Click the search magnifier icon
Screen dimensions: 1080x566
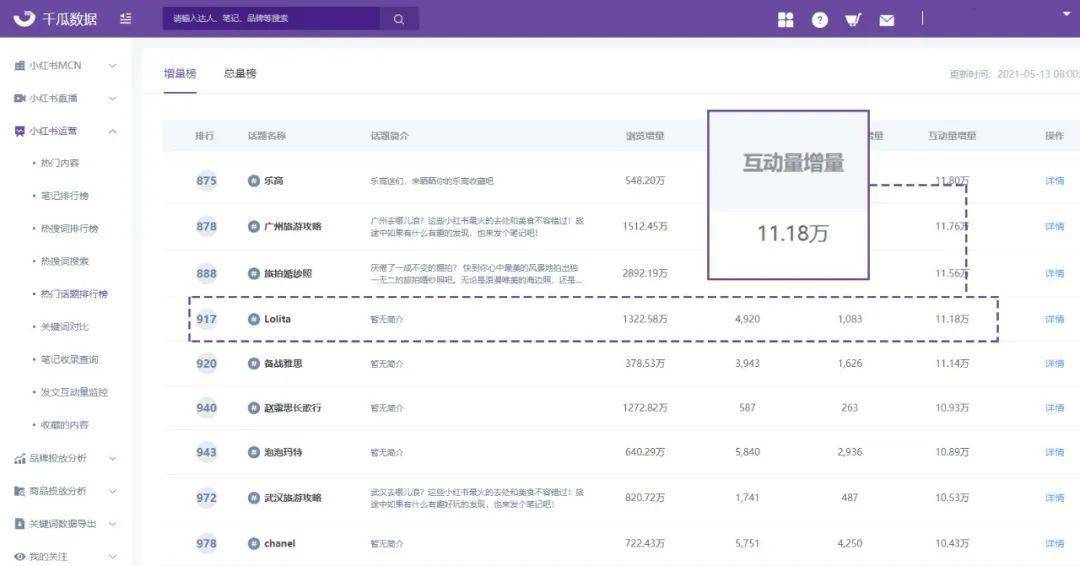tap(399, 19)
